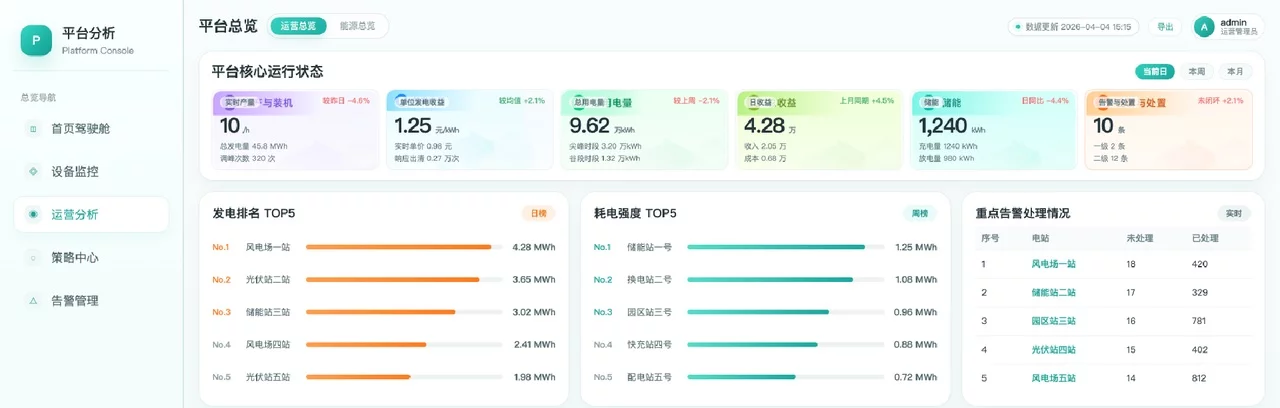Click the 风电场一站 orange progress bar

[x=398, y=247]
